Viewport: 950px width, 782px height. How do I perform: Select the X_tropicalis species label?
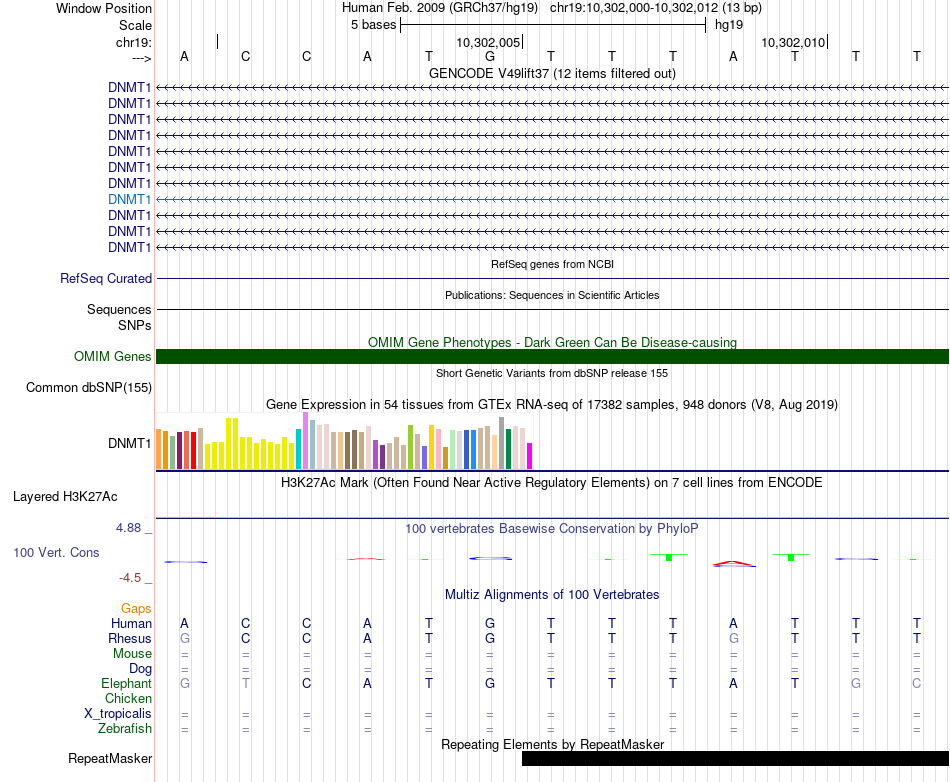[118, 714]
